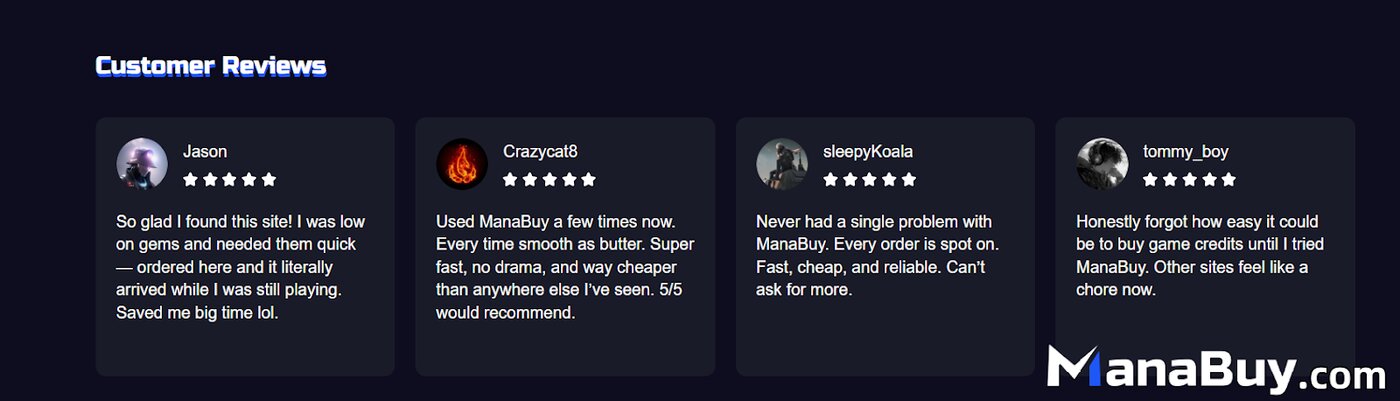The width and height of the screenshot is (1400, 401).
Task: Click the last star in tommy_boy's rating
Action: [x=1228, y=180]
